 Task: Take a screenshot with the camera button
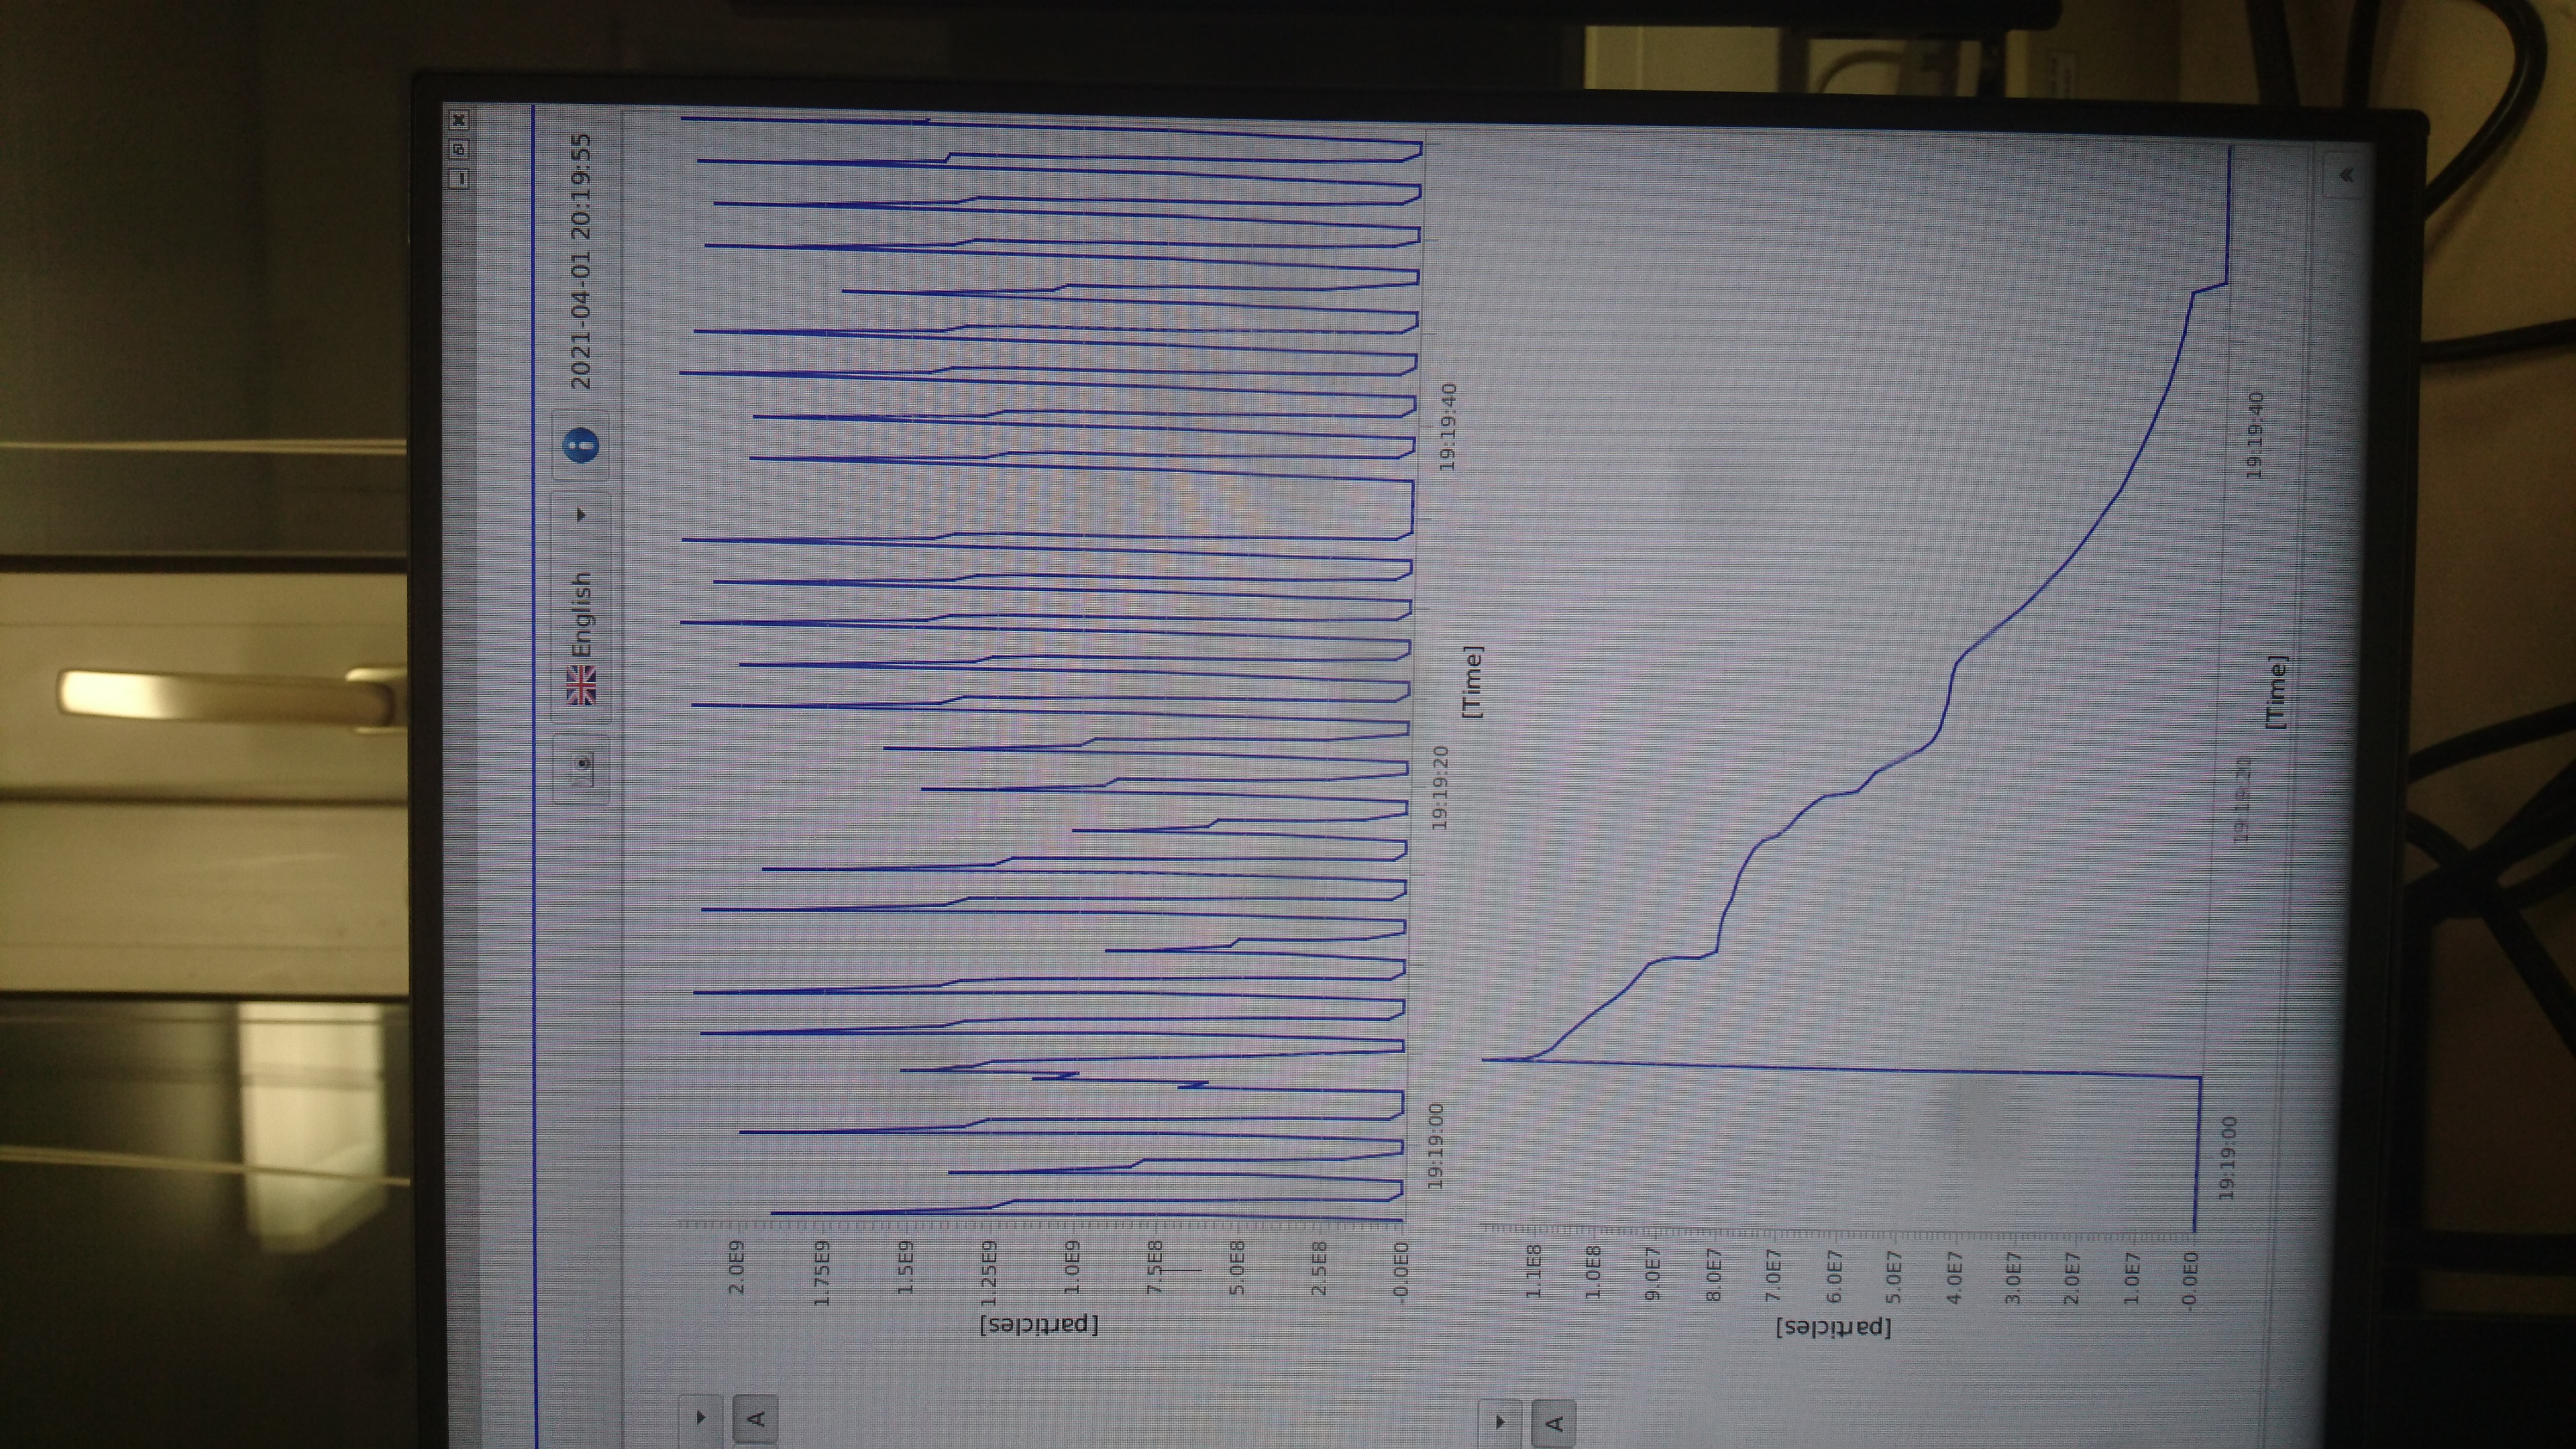click(x=580, y=768)
